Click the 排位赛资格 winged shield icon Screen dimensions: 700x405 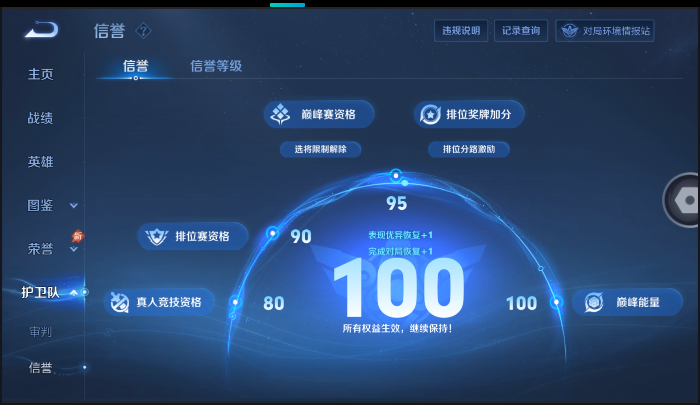click(x=156, y=236)
